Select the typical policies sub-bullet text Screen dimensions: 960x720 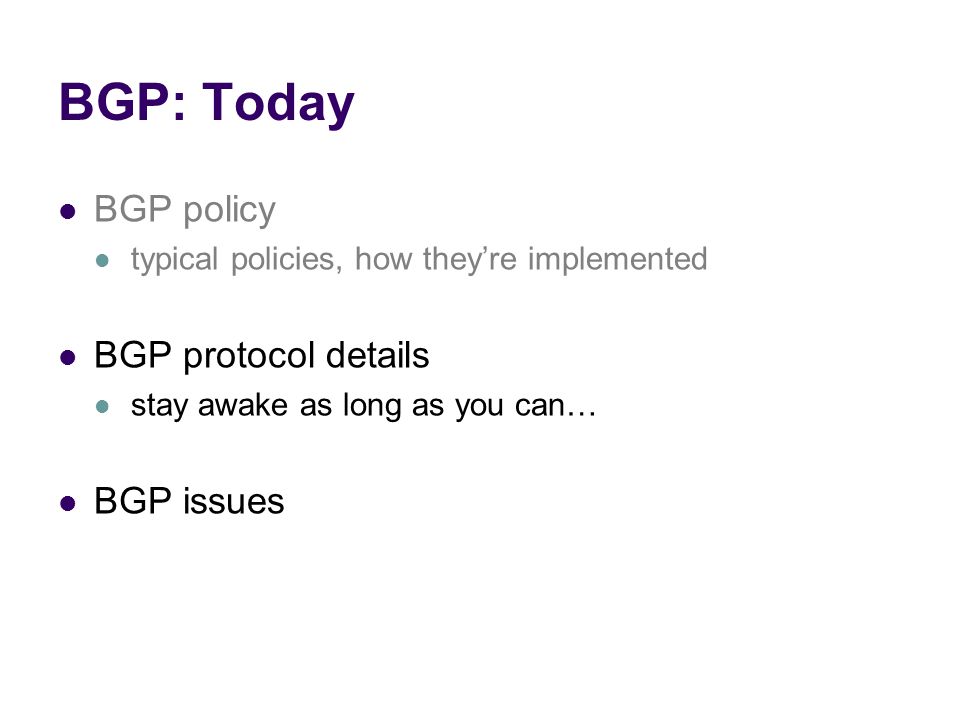point(419,260)
